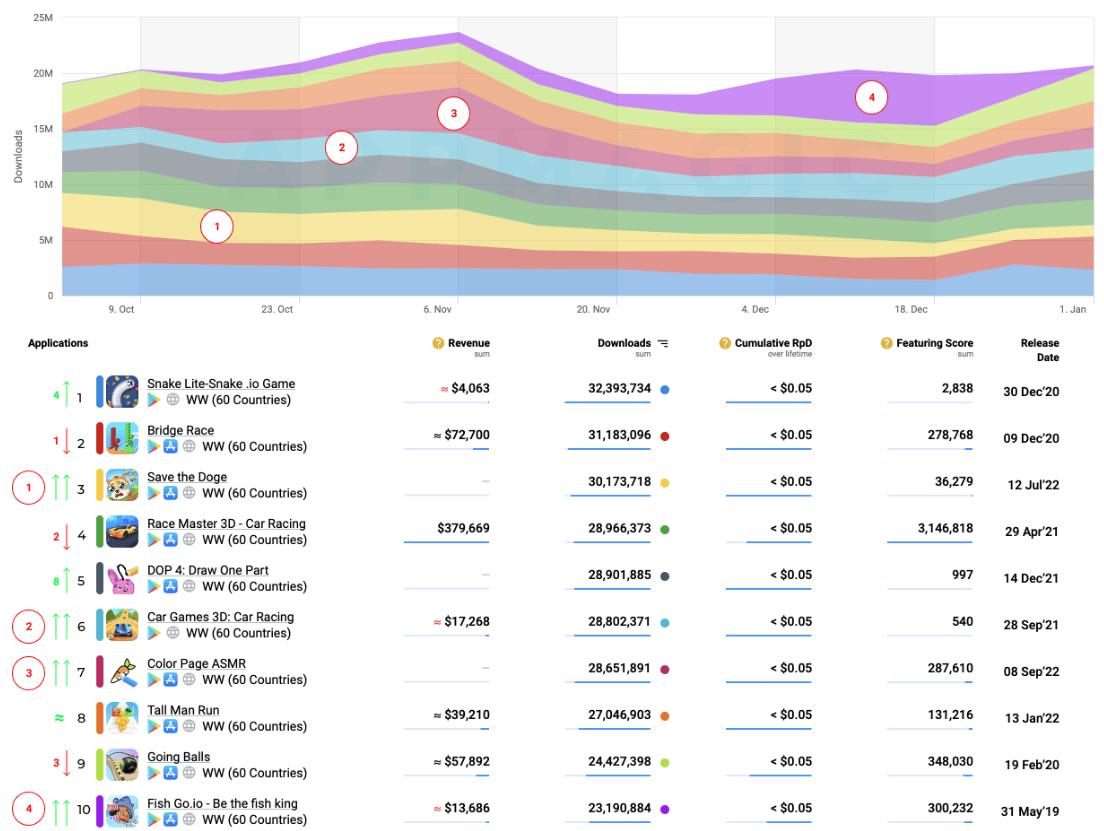Click the purple dot for Fish Go.io downloads
The image size is (1104, 831).
pyautogui.click(x=665, y=809)
